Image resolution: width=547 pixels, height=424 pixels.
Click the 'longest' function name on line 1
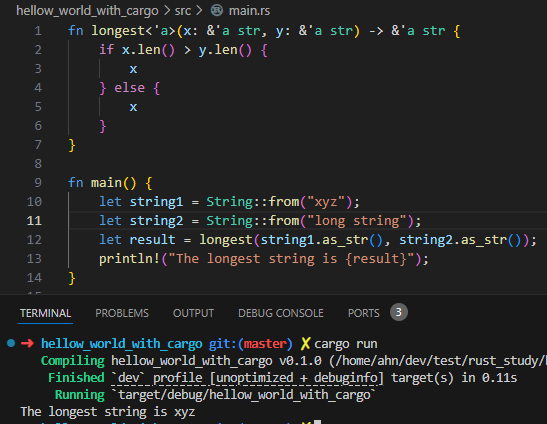pyautogui.click(x=118, y=31)
